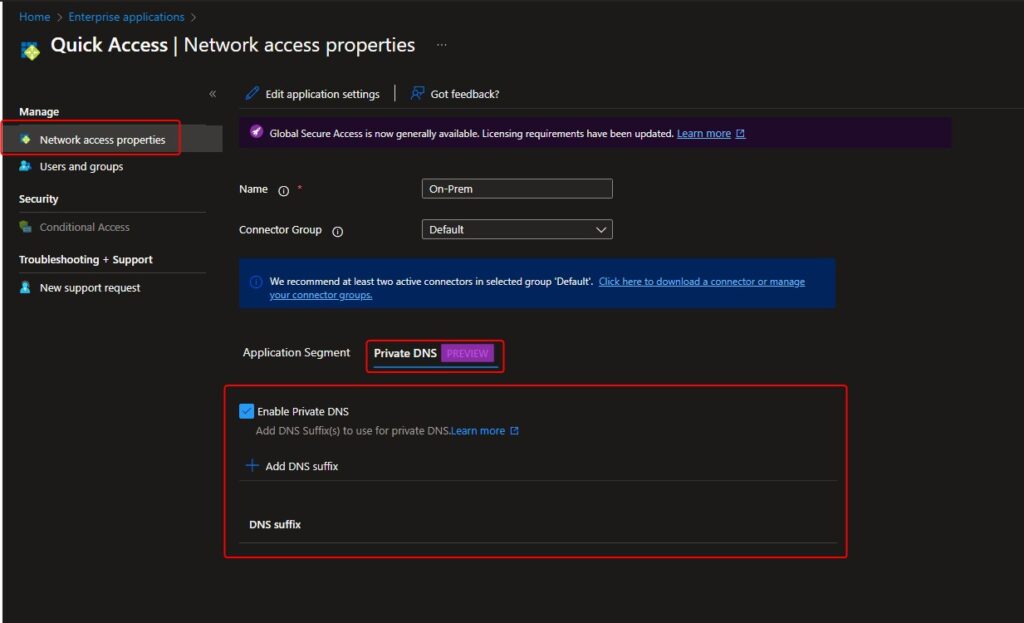1024x623 pixels.
Task: Click Add DNS suffix button
Action: click(292, 466)
